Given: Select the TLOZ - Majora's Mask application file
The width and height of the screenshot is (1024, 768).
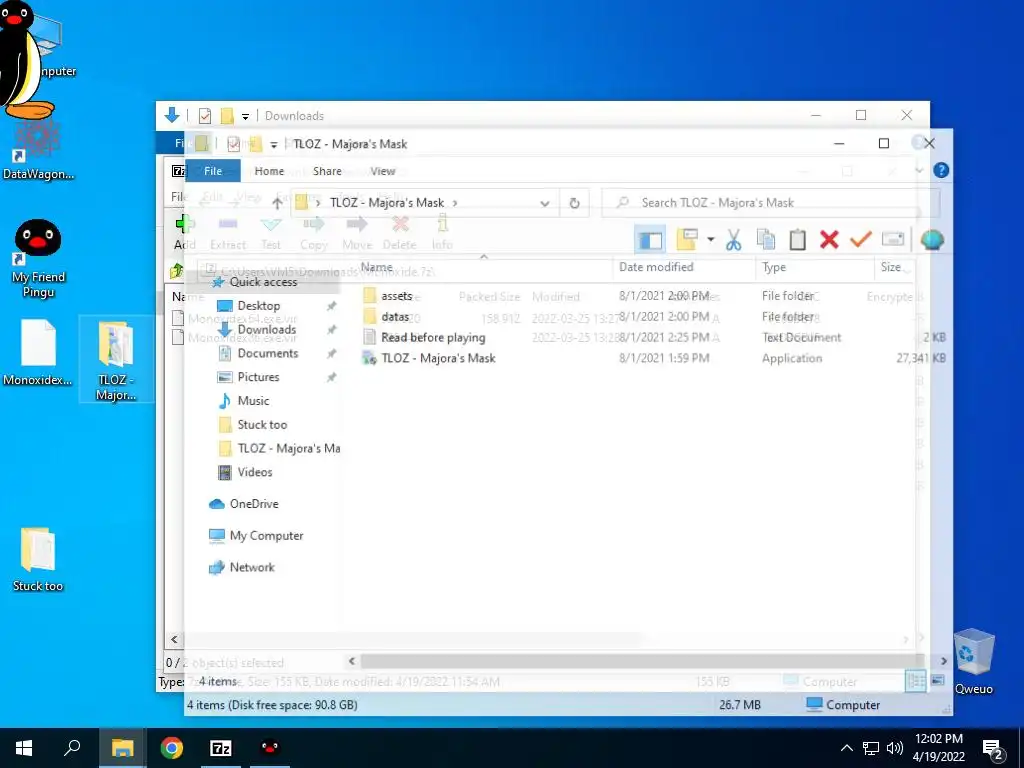Looking at the screenshot, I should click(x=438, y=358).
